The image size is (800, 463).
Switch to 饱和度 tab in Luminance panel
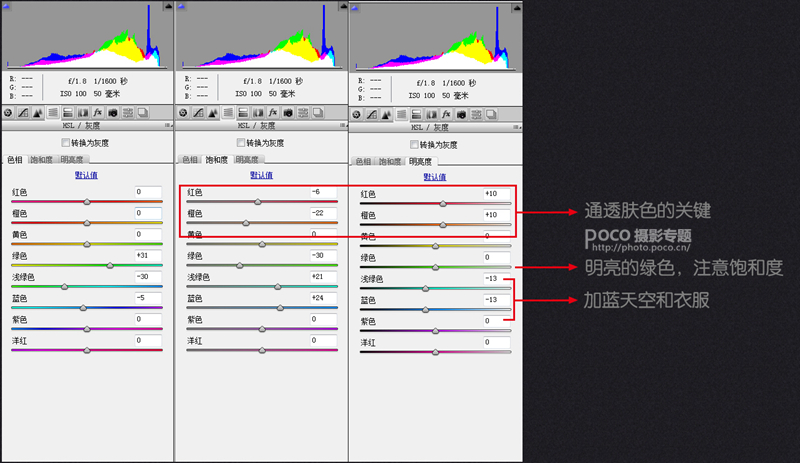pos(390,162)
